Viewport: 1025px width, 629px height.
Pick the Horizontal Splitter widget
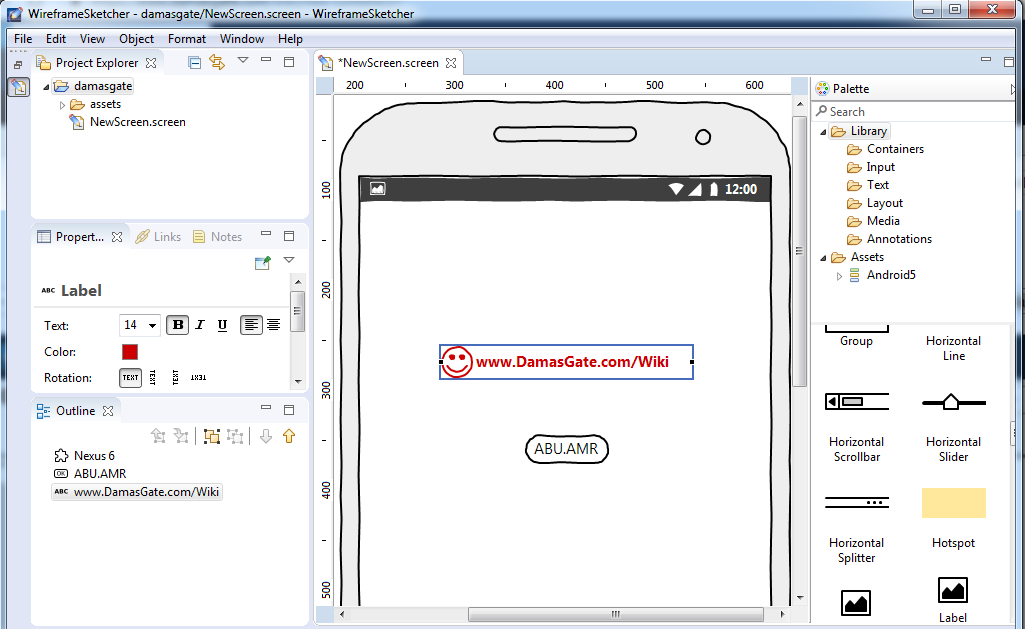tap(856, 528)
